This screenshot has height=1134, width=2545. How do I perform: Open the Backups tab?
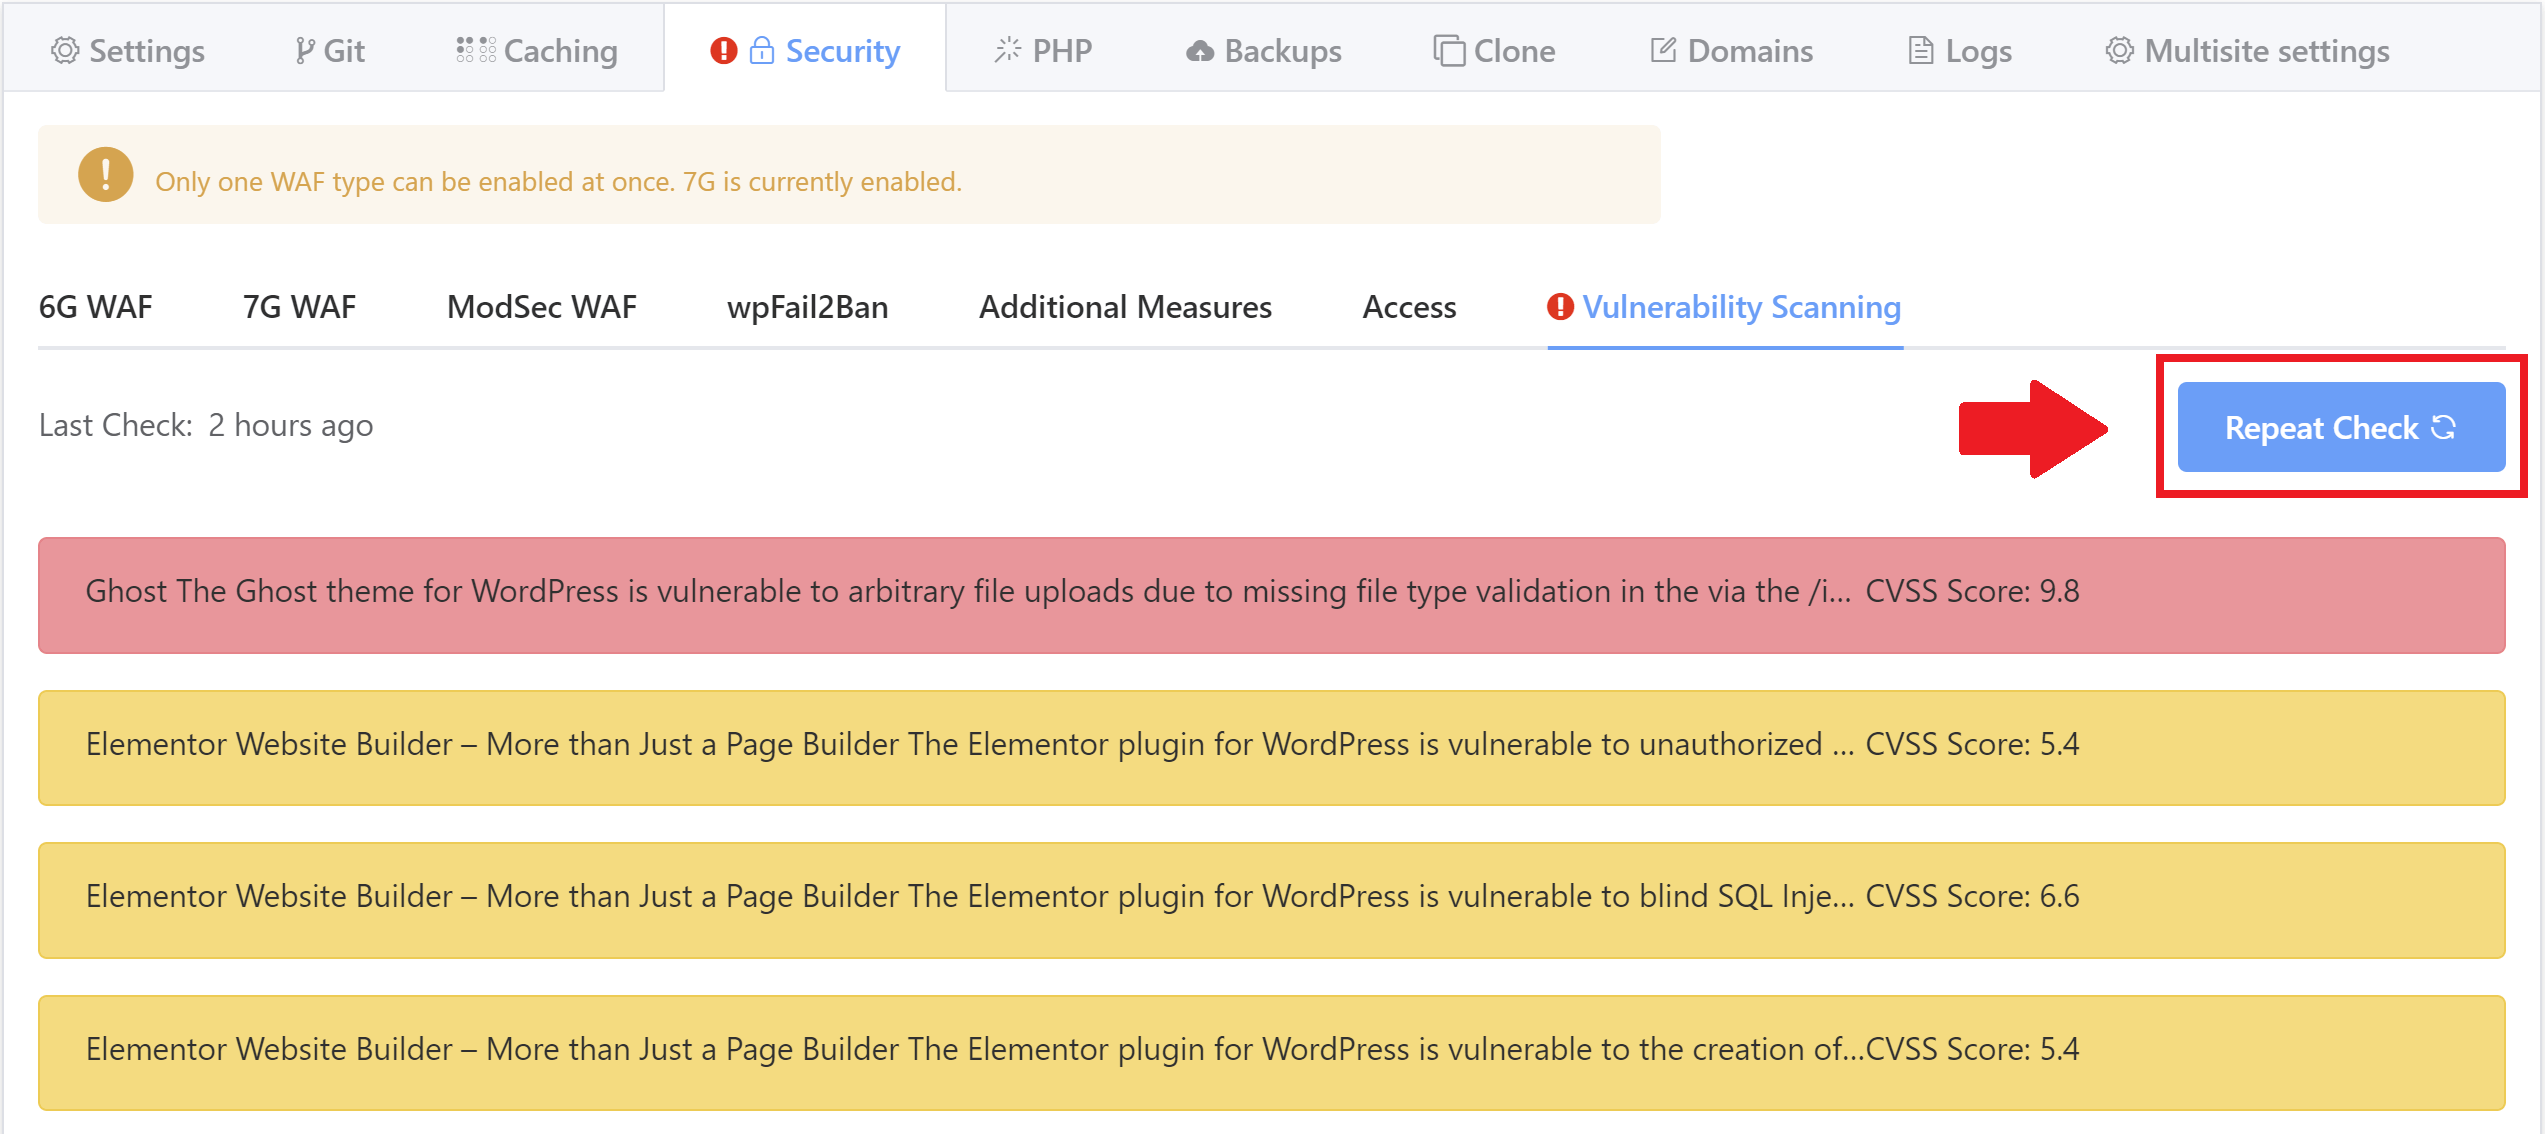click(x=1263, y=51)
